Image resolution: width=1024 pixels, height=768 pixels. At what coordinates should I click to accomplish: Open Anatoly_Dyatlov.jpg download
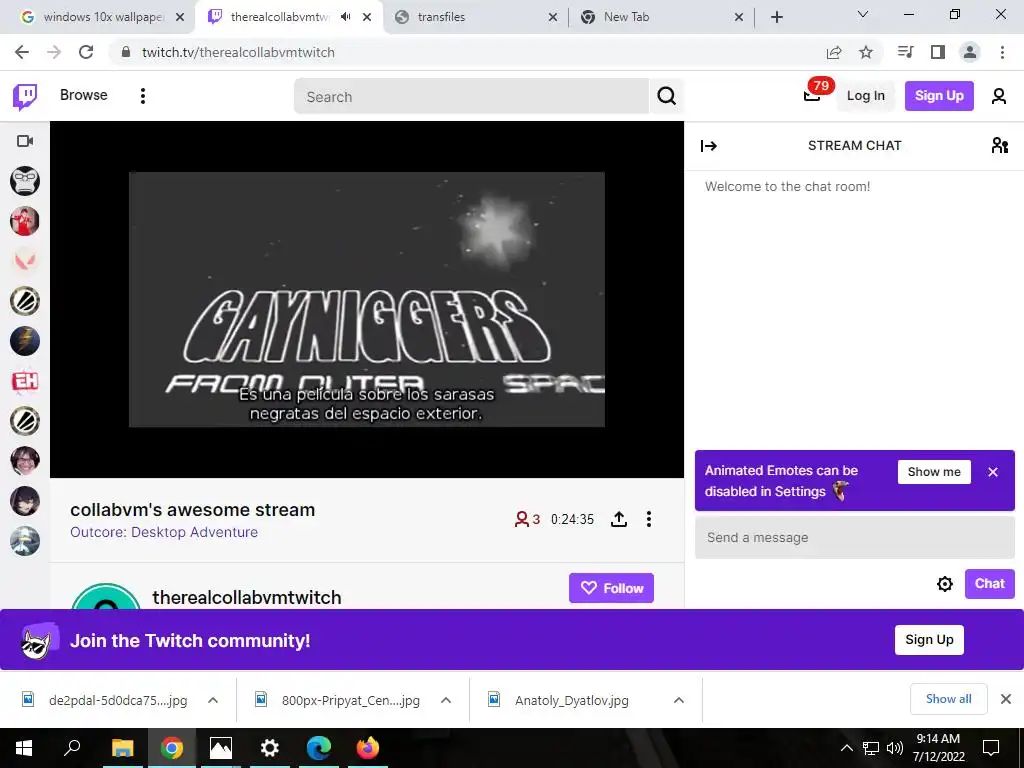(571, 700)
